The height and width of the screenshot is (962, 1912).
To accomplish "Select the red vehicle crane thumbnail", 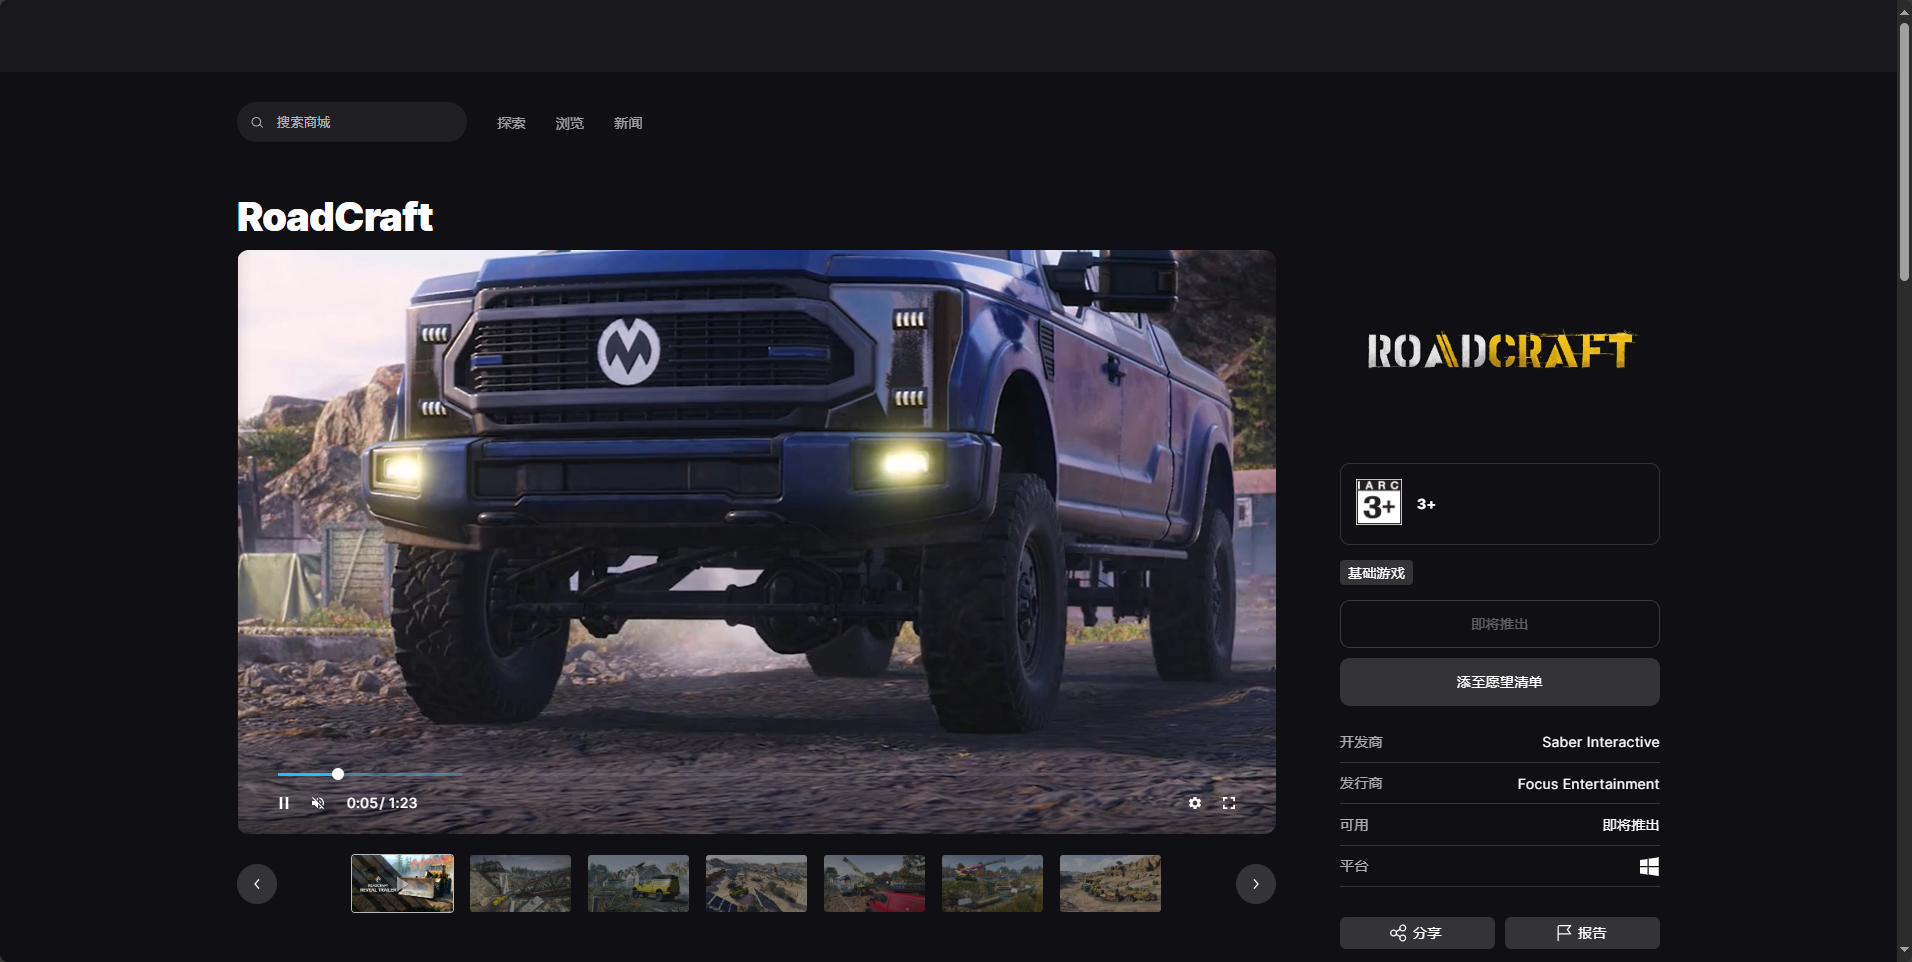I will (874, 883).
